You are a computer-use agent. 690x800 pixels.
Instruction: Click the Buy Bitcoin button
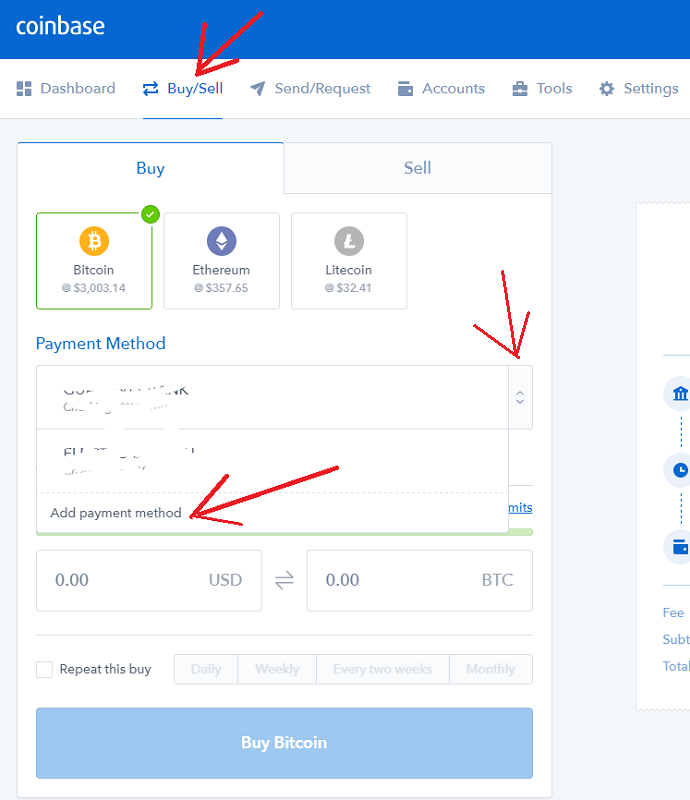tap(284, 743)
